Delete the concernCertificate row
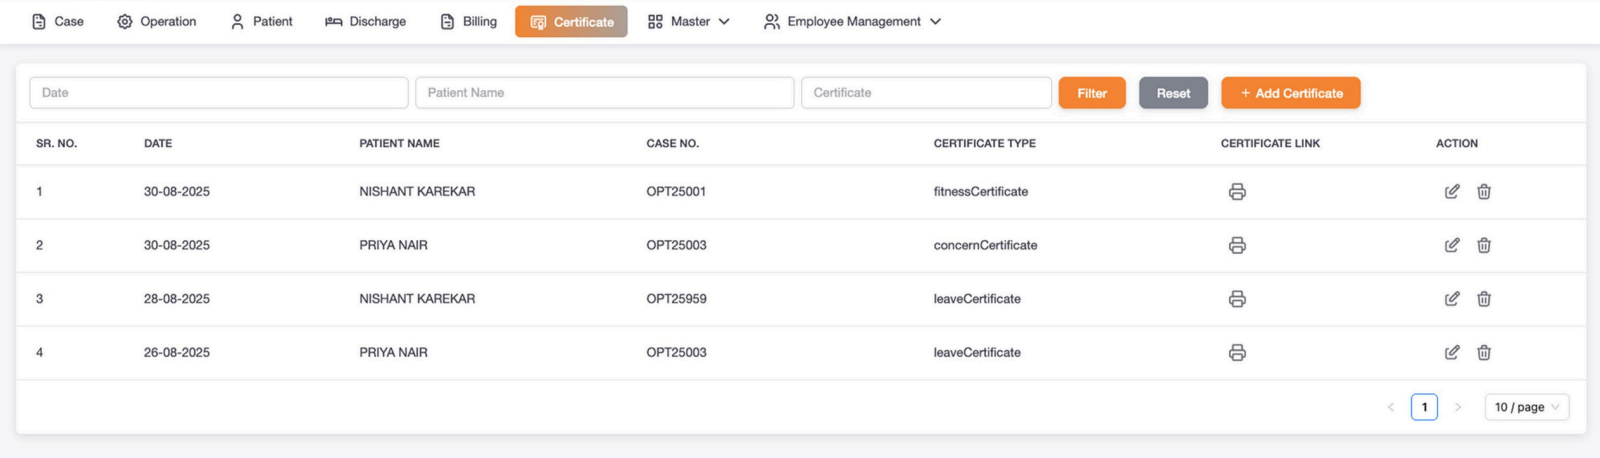 pyautogui.click(x=1484, y=246)
